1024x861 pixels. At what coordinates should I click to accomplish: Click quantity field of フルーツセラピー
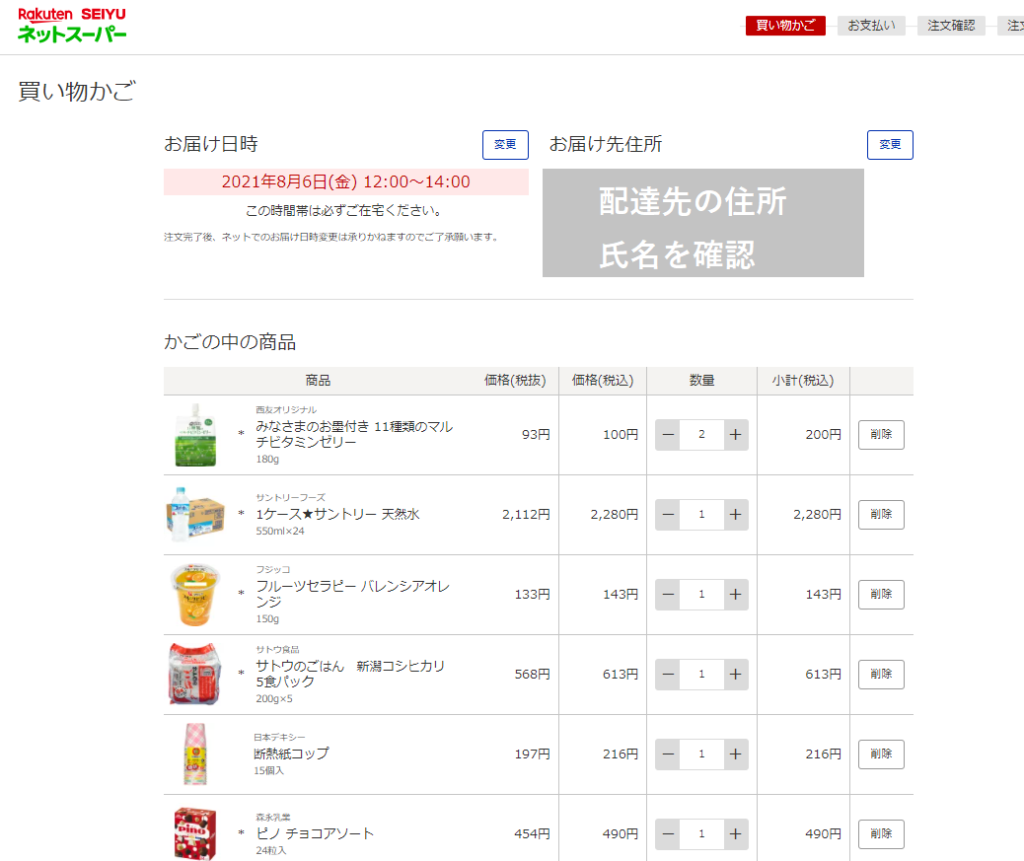(702, 594)
